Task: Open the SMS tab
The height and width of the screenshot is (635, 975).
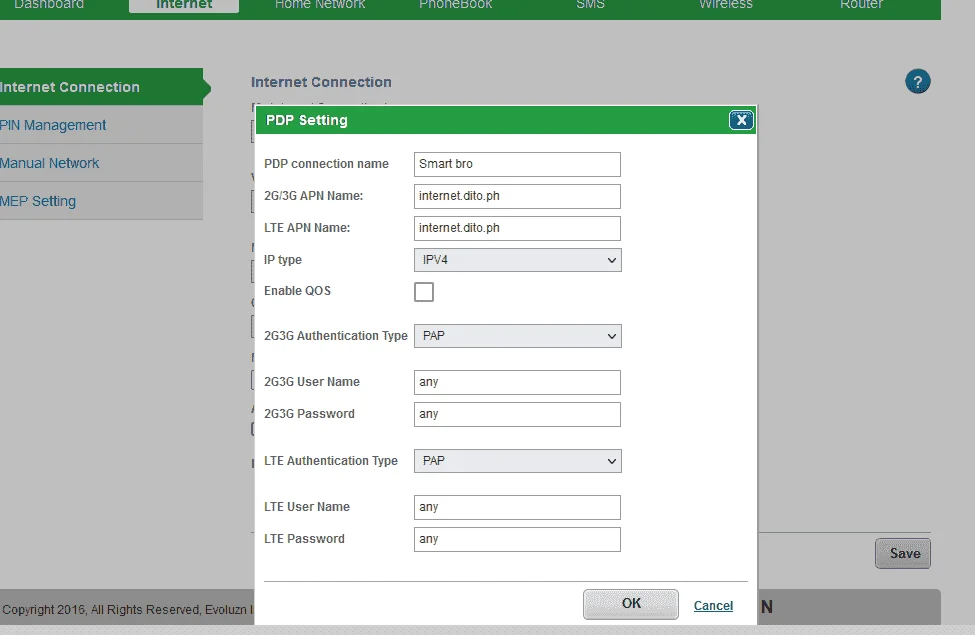Action: 590,4
